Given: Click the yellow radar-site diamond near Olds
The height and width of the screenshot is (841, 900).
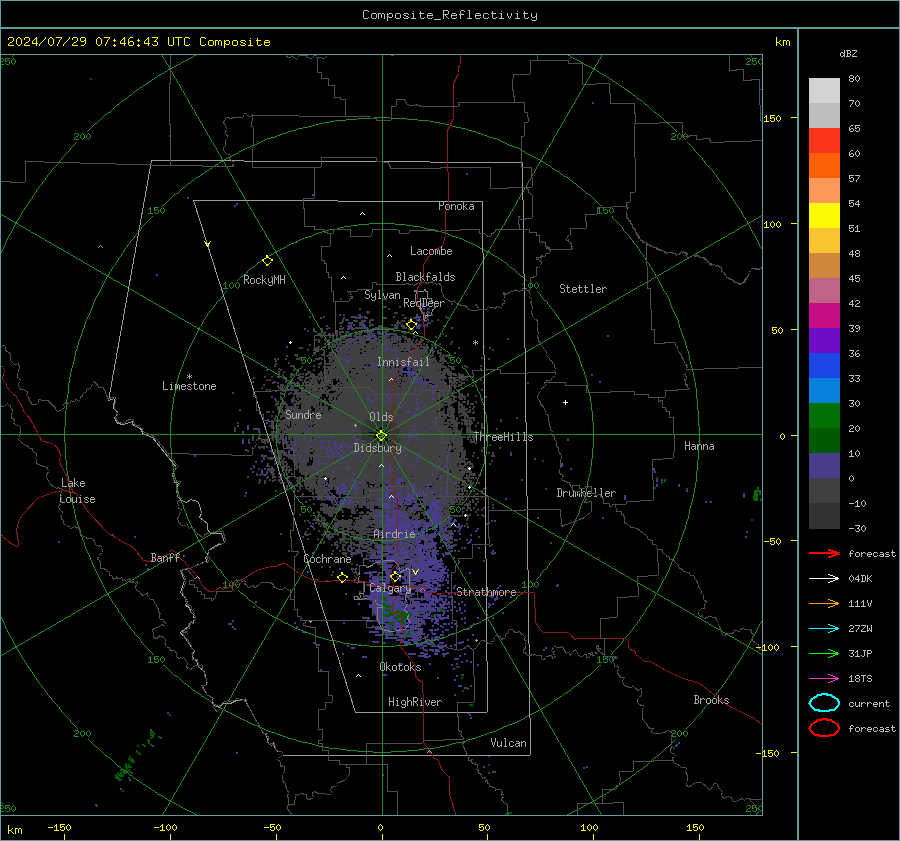Looking at the screenshot, I should click(382, 436).
